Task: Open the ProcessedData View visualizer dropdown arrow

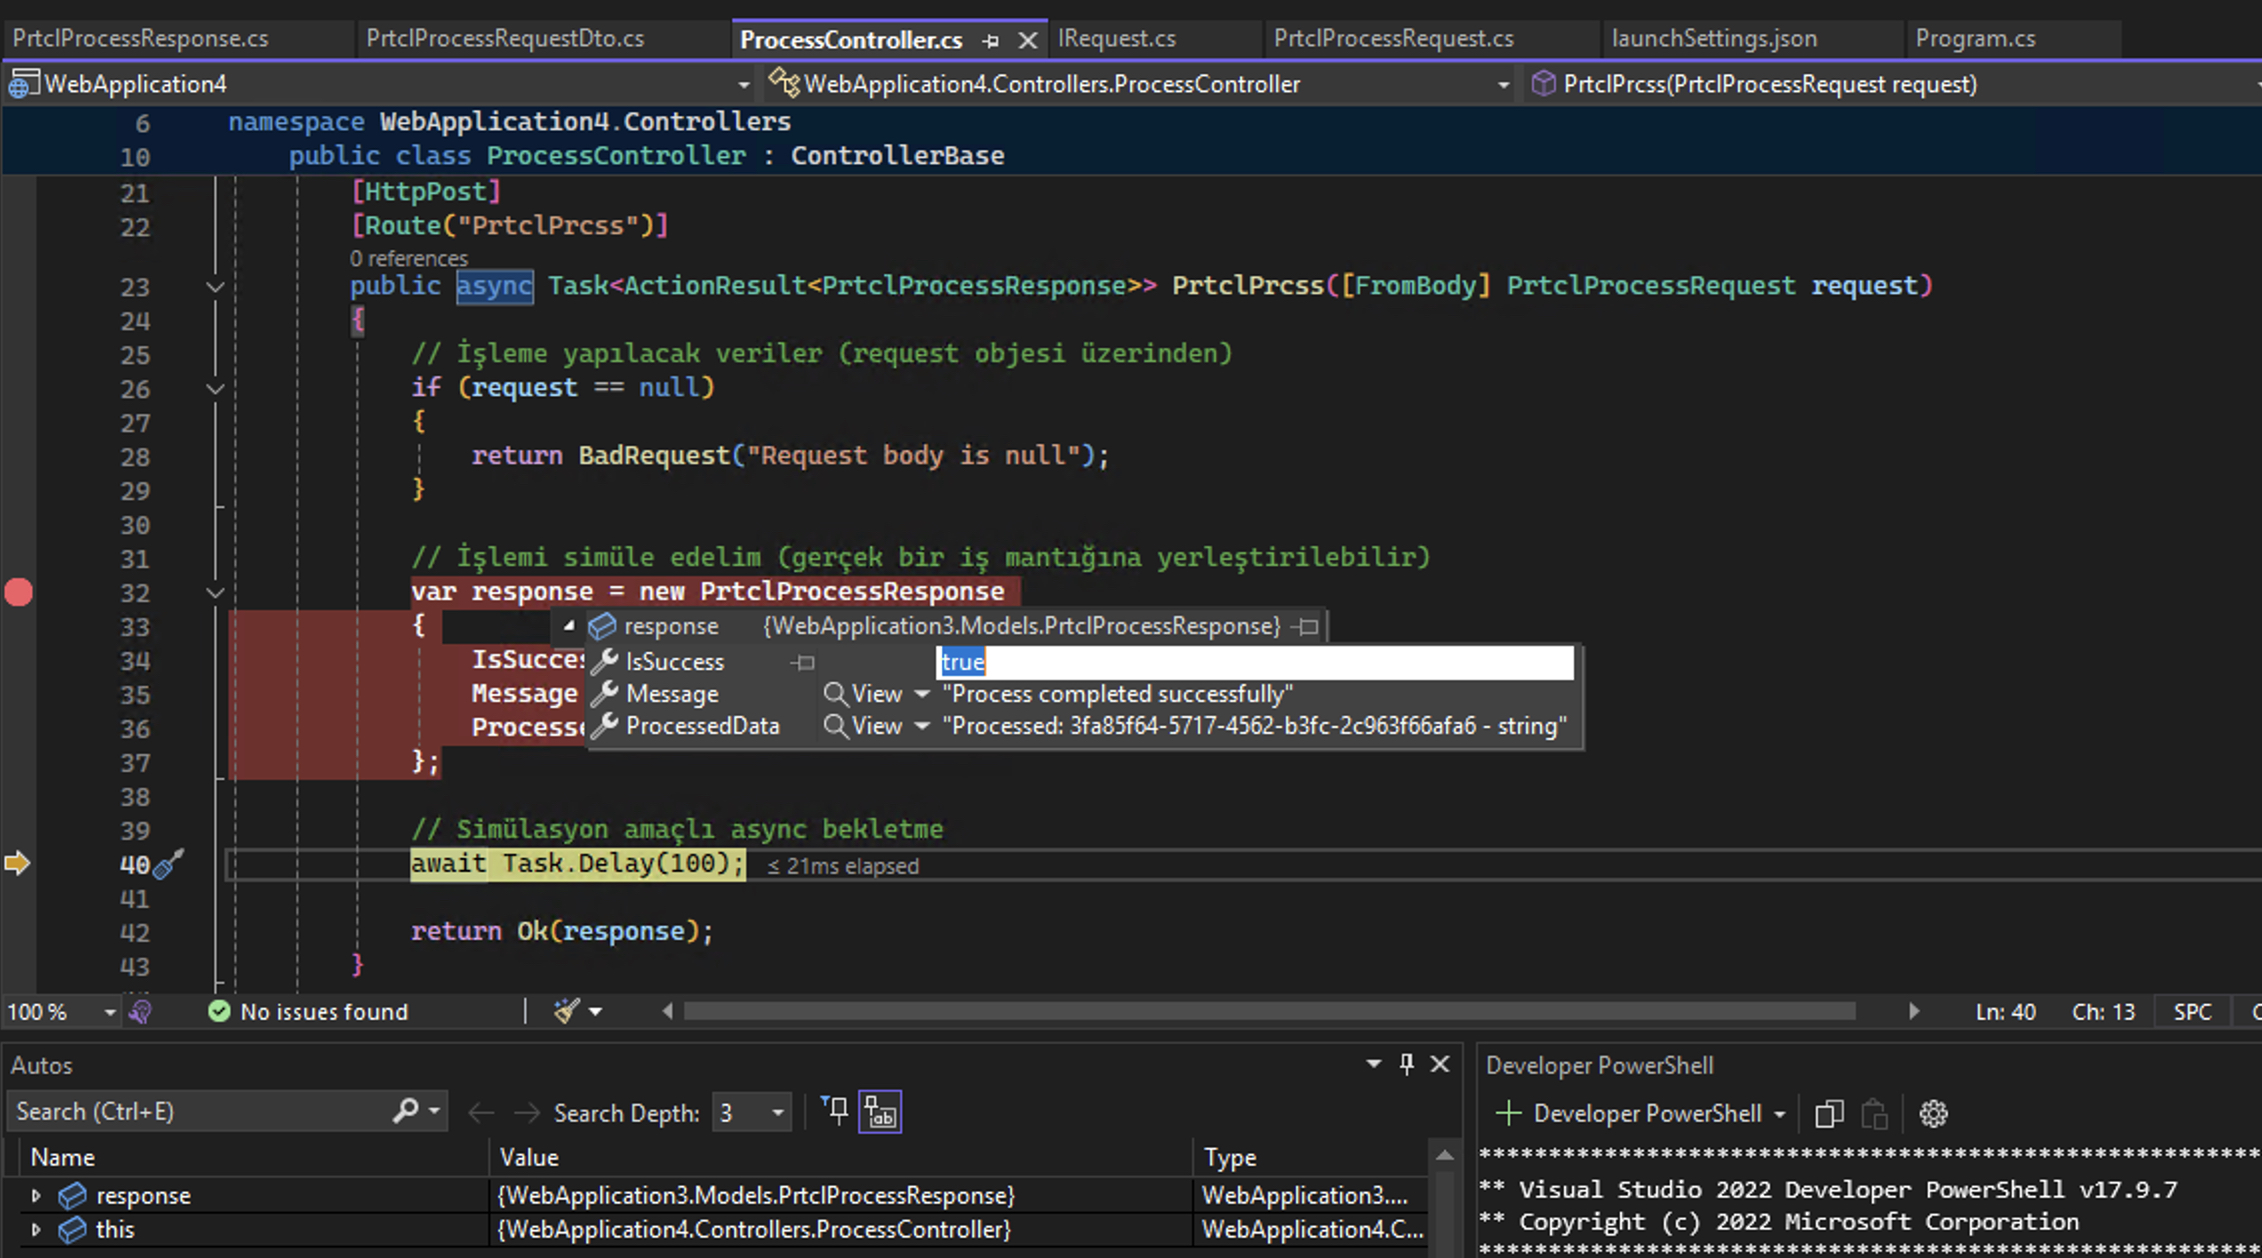Action: pos(922,726)
